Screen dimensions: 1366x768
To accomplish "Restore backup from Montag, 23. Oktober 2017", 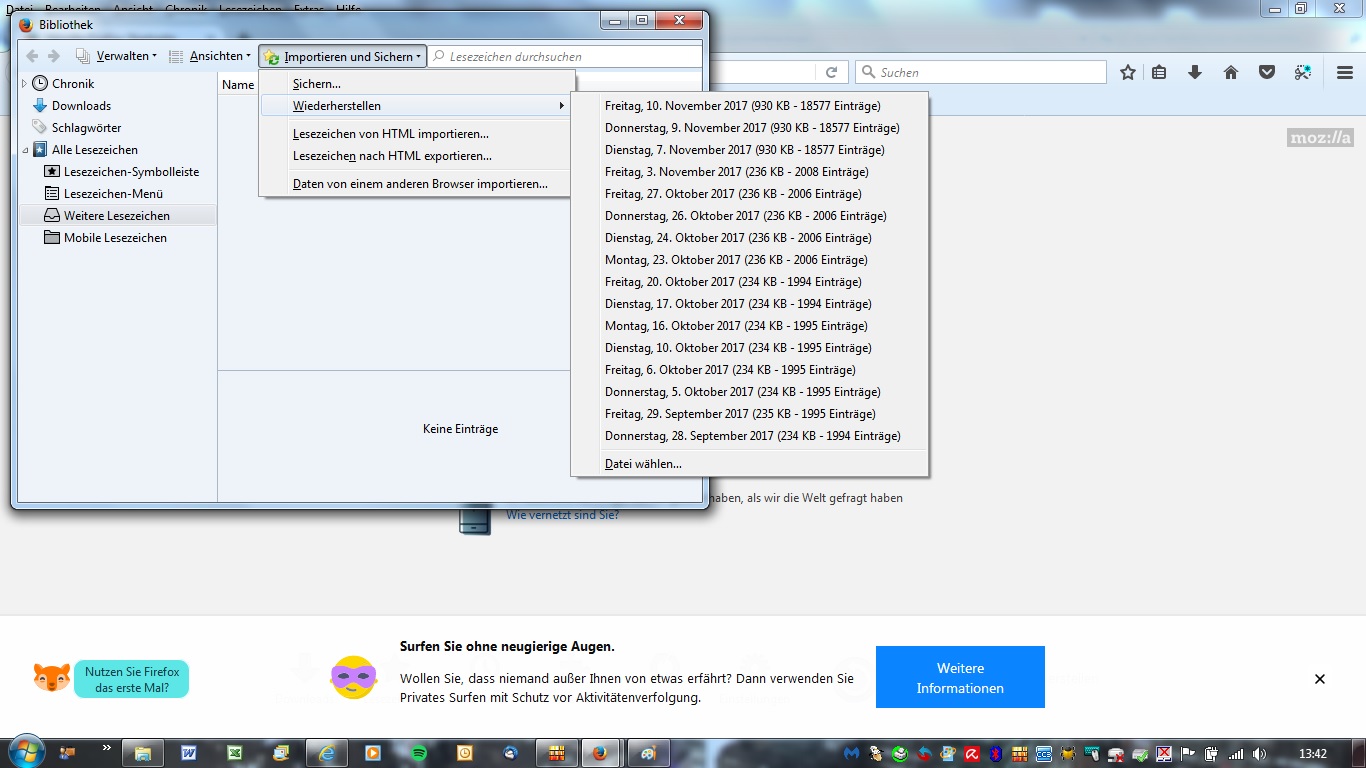I will tap(750, 260).
